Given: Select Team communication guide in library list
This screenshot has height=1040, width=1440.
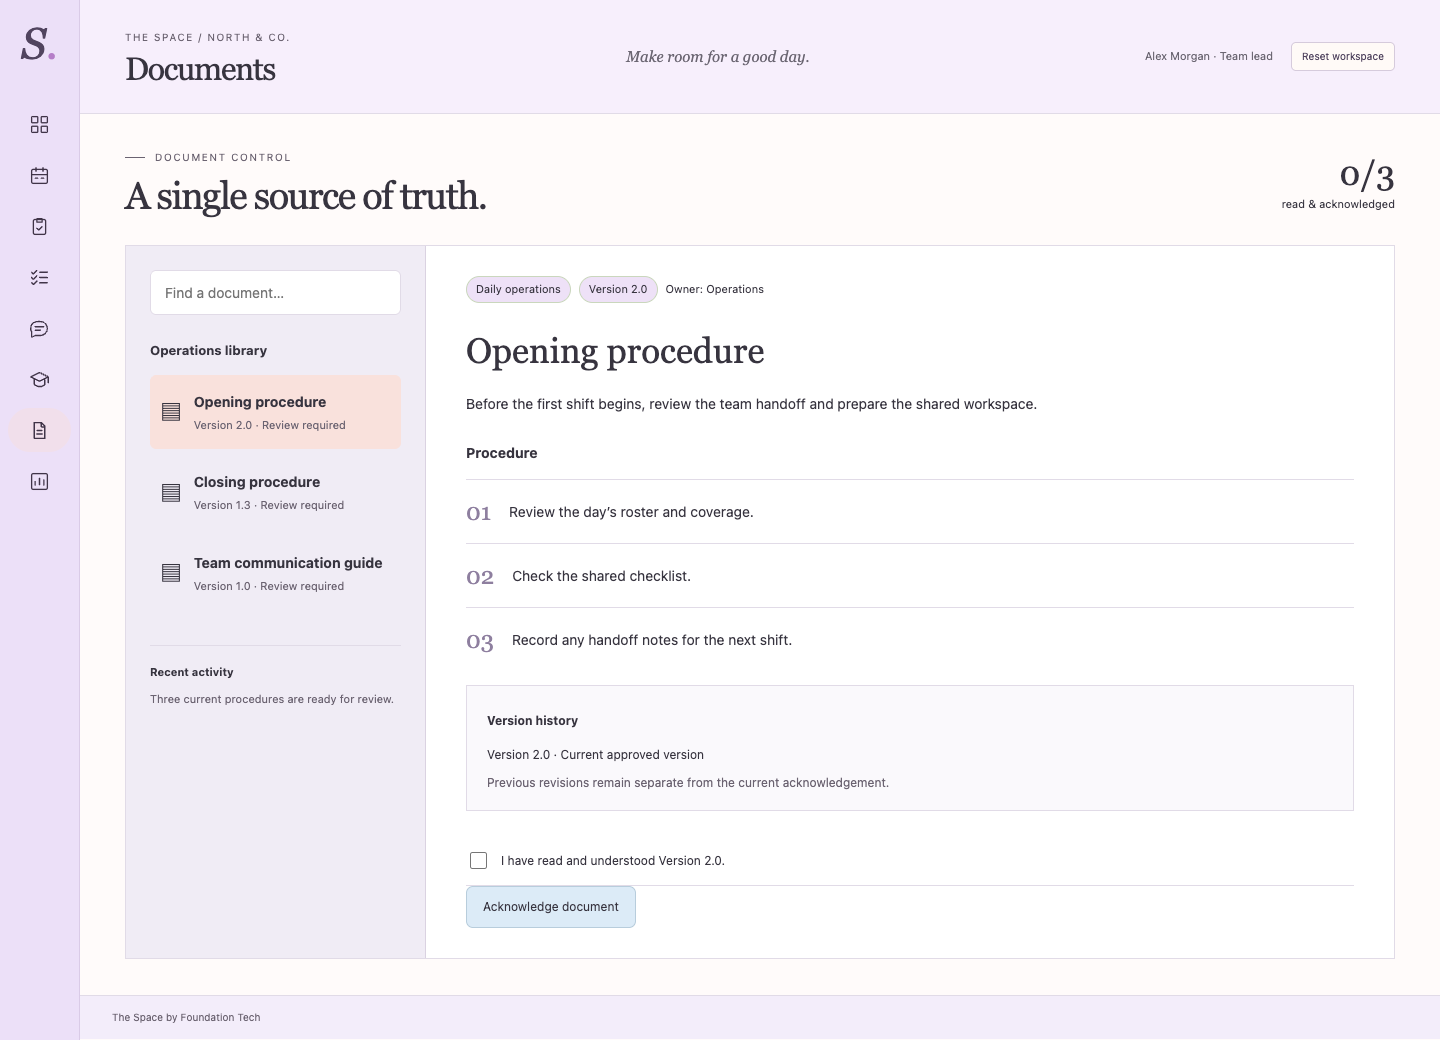Looking at the screenshot, I should click(275, 573).
